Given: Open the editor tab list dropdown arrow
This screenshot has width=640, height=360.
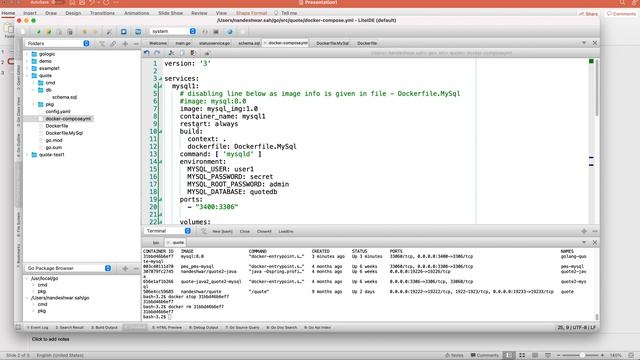Looking at the screenshot, I should point(584,43).
